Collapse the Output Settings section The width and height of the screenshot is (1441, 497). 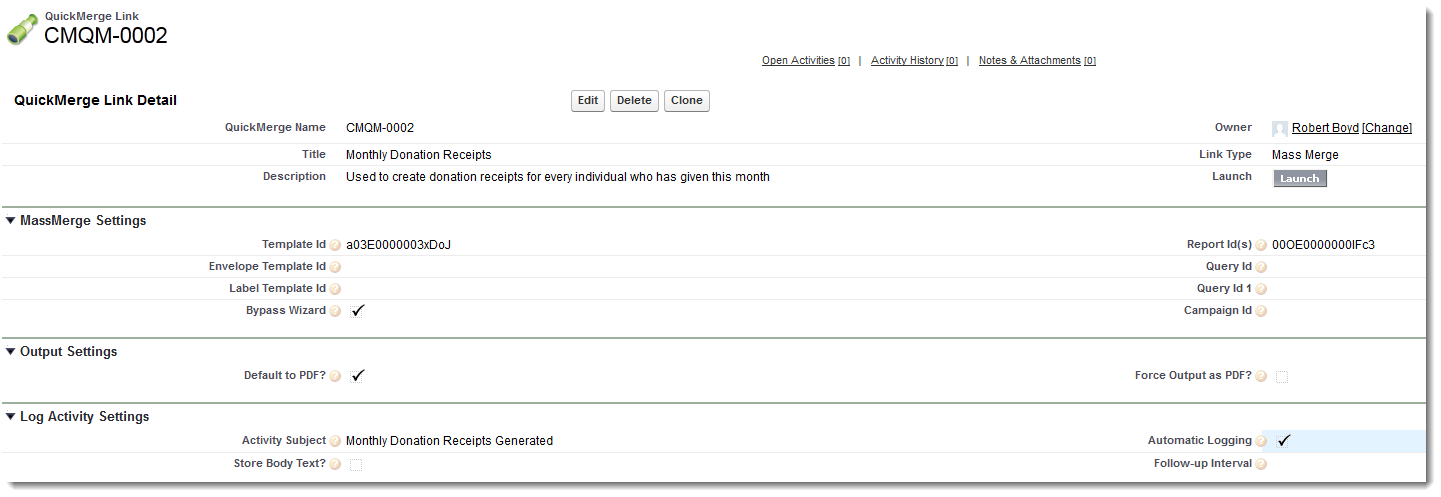point(11,352)
